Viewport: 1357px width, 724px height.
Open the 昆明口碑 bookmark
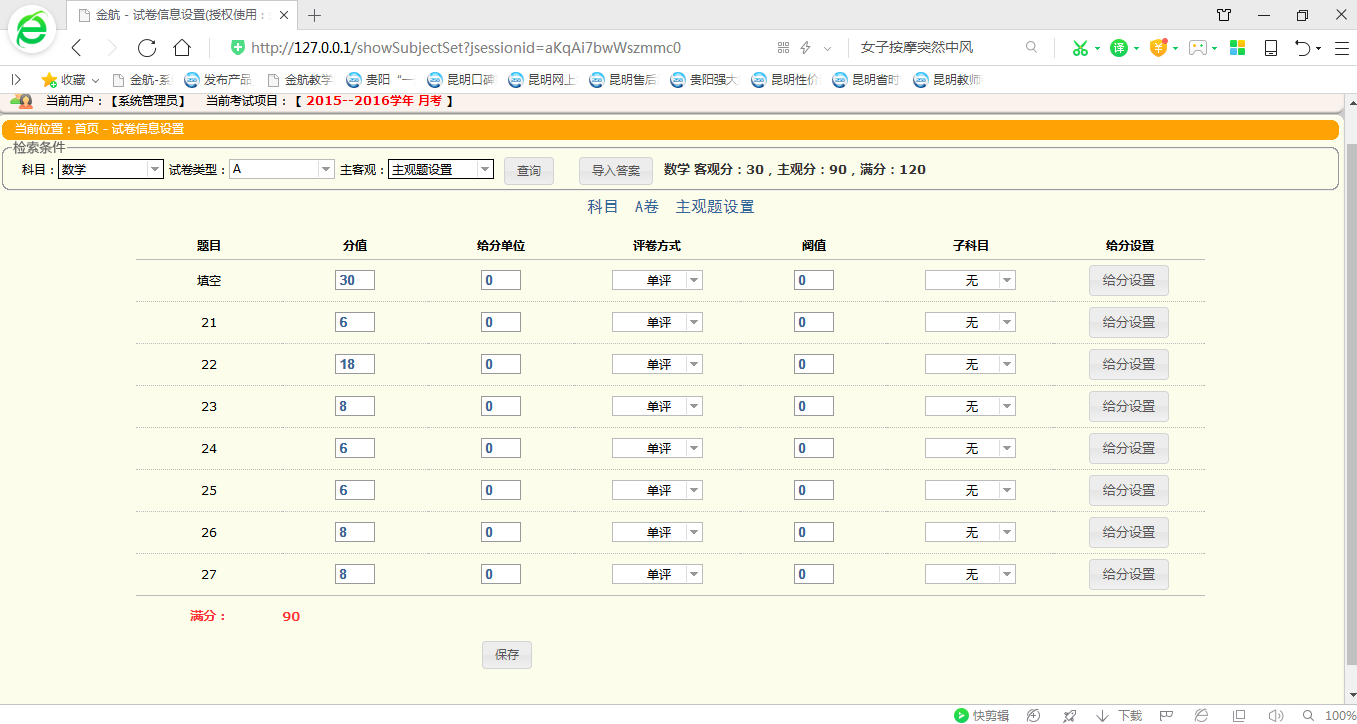point(461,80)
